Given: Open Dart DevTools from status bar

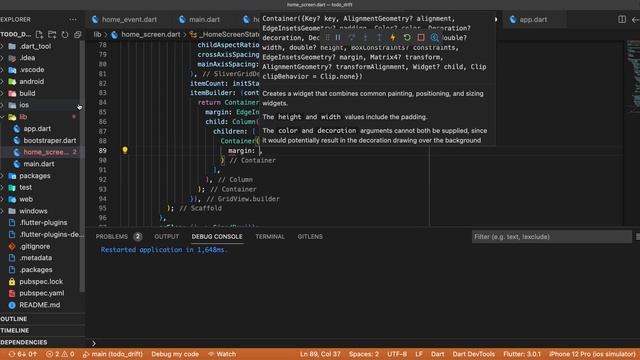Looking at the screenshot, I should pos(473,354).
